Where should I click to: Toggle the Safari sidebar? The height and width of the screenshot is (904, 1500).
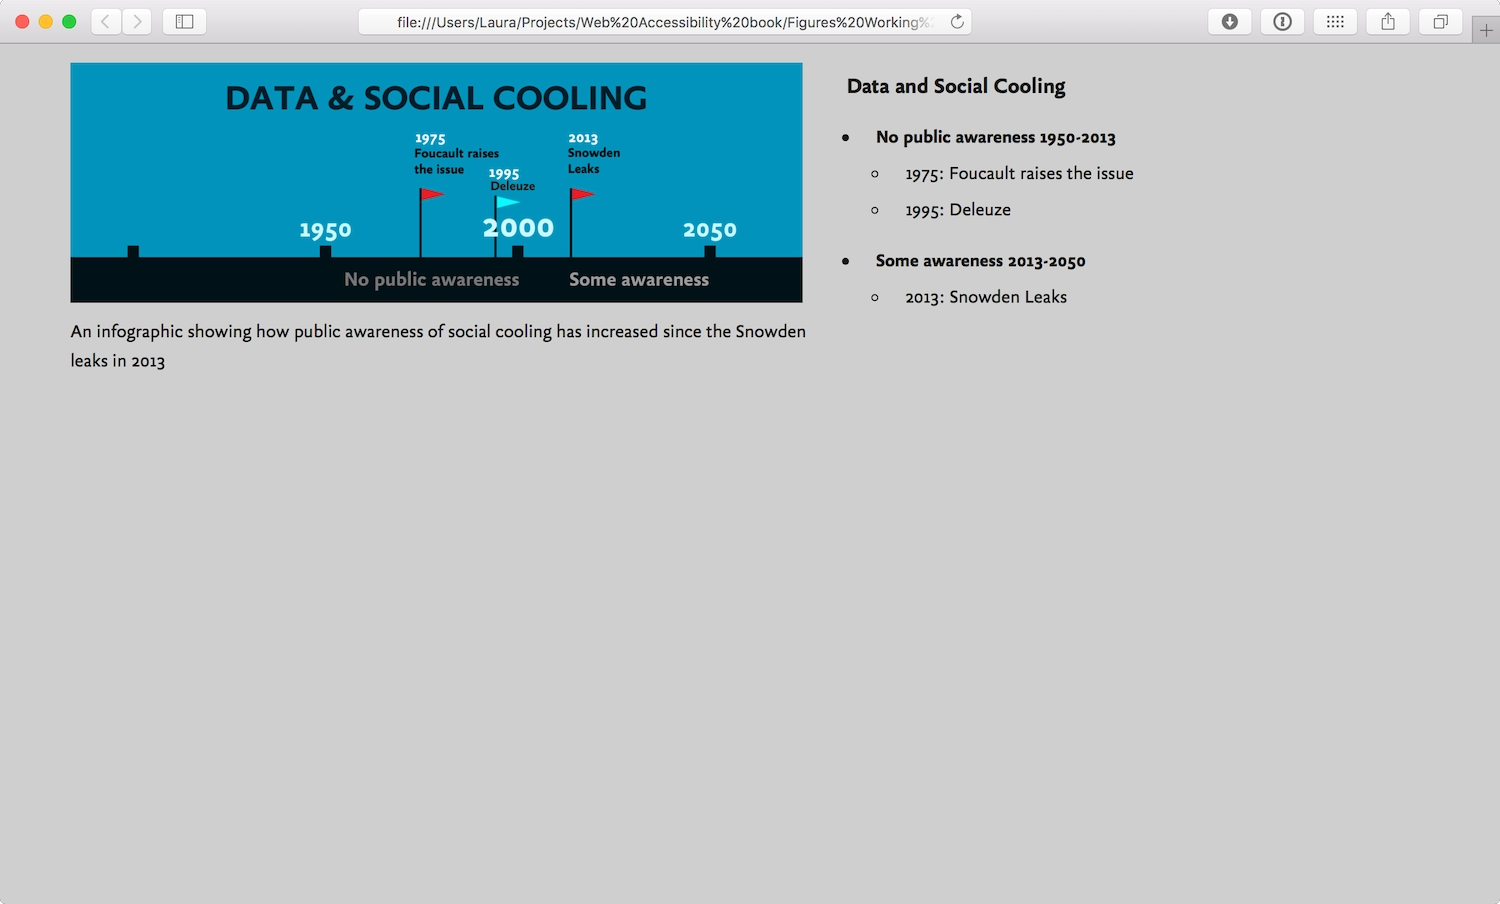(184, 20)
